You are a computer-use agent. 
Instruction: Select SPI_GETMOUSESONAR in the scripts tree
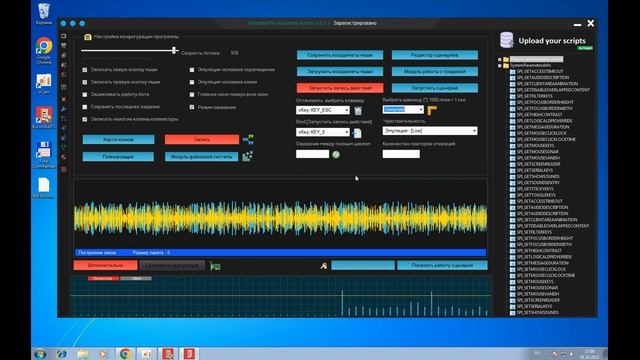[x=537, y=151]
